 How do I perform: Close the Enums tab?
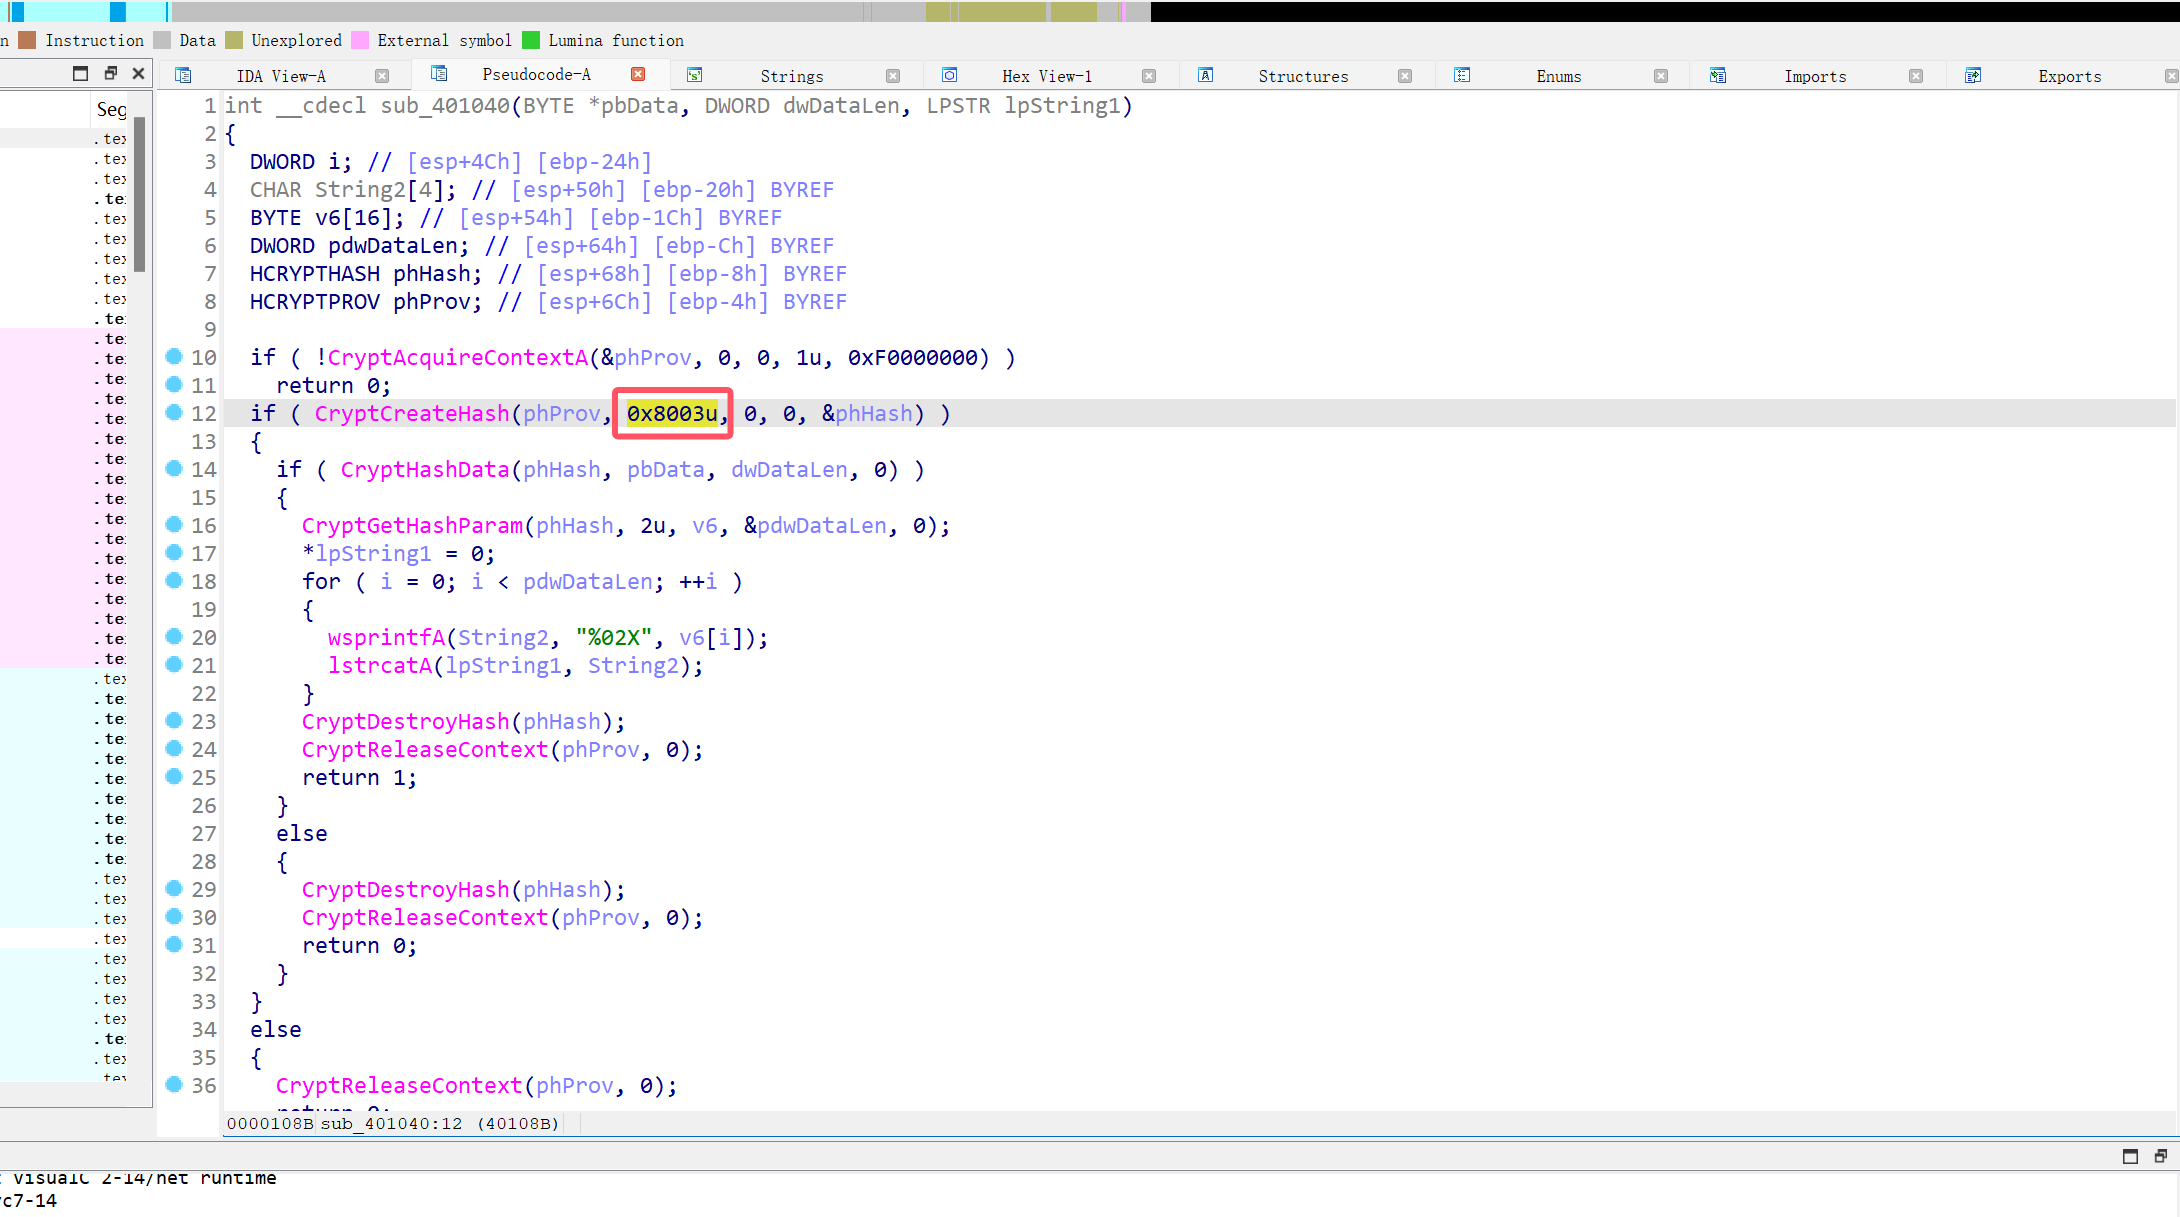point(1661,76)
